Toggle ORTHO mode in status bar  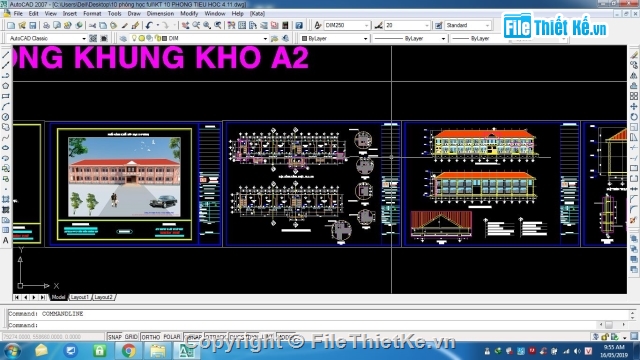[x=151, y=337]
